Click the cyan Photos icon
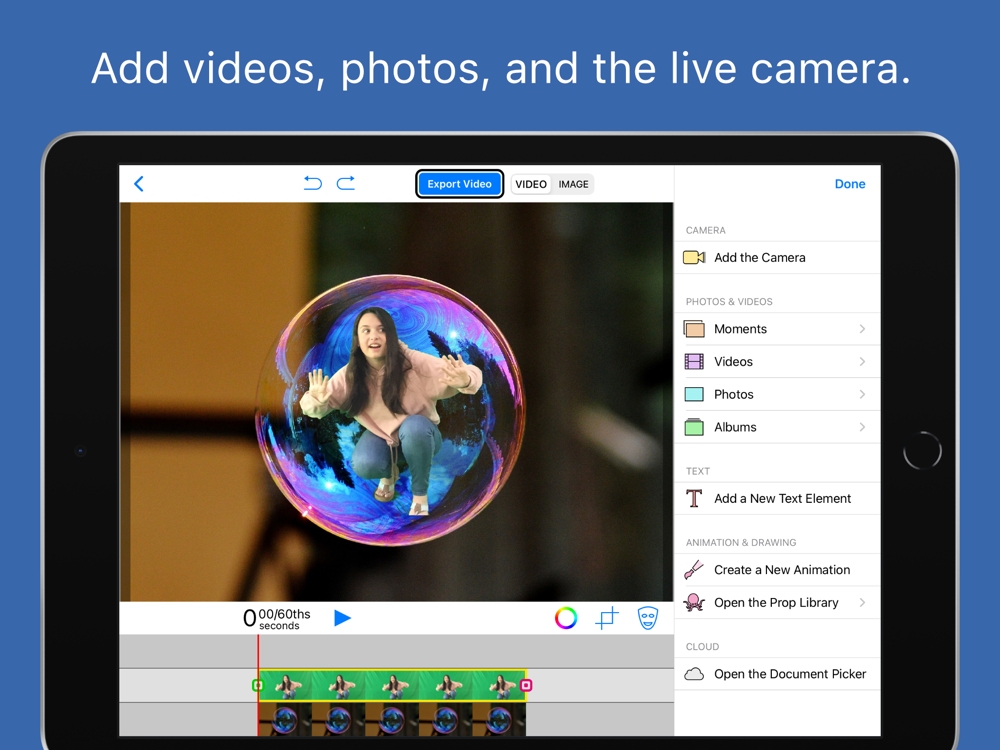 [694, 394]
